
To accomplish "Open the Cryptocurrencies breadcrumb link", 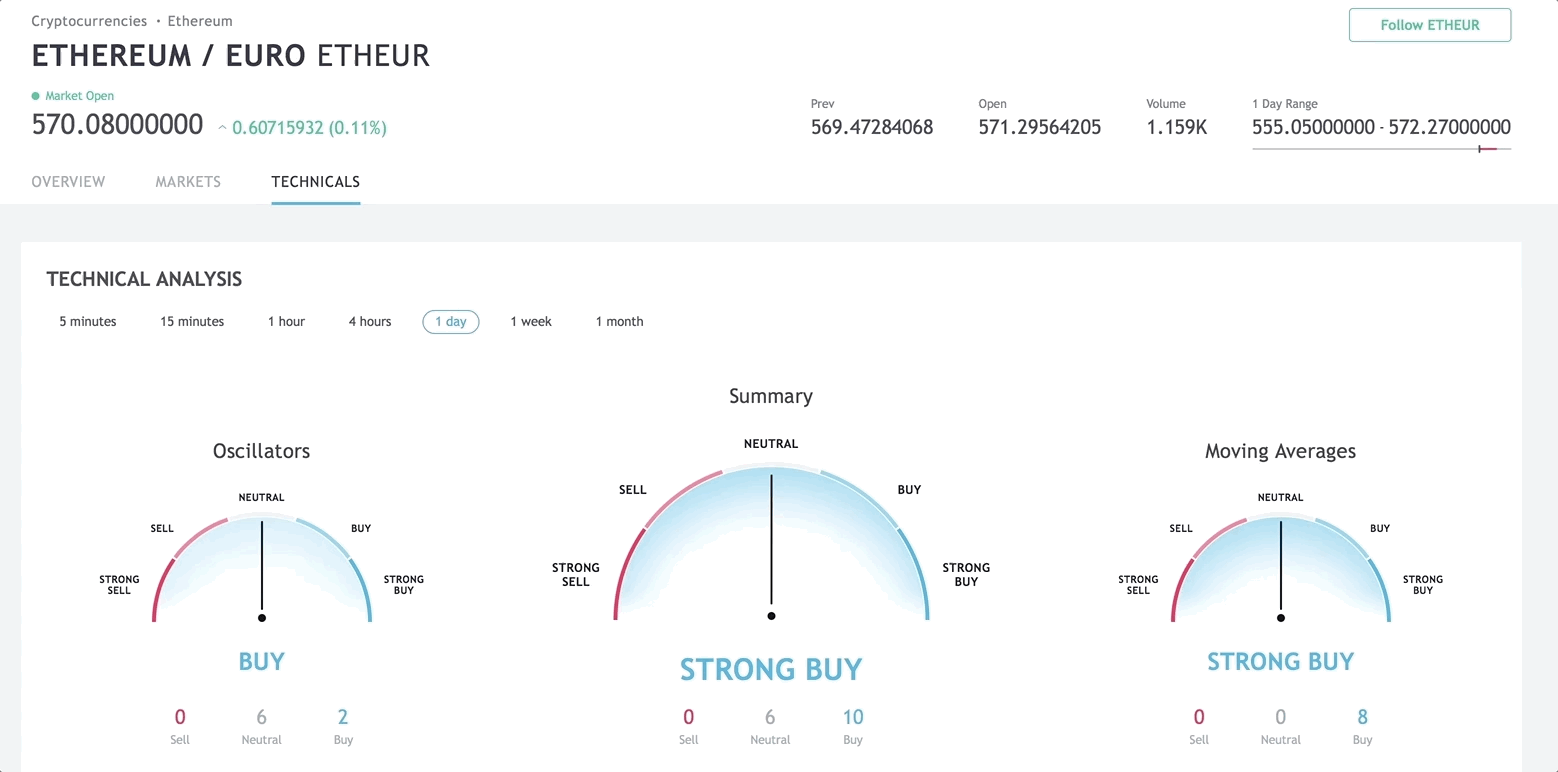I will click(89, 21).
